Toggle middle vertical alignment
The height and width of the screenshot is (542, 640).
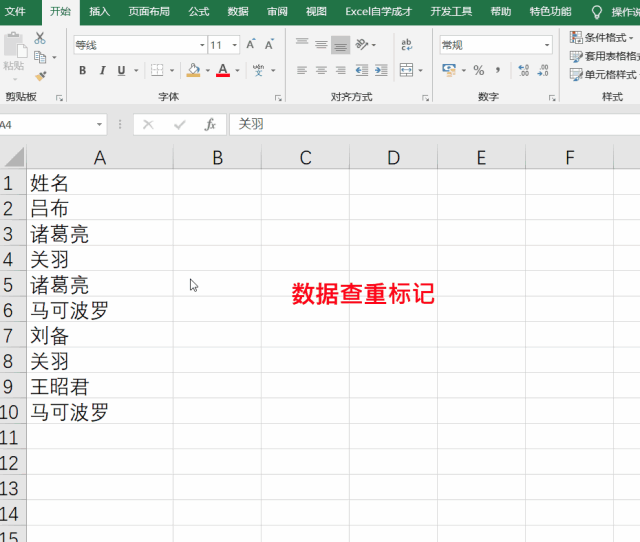[x=321, y=44]
